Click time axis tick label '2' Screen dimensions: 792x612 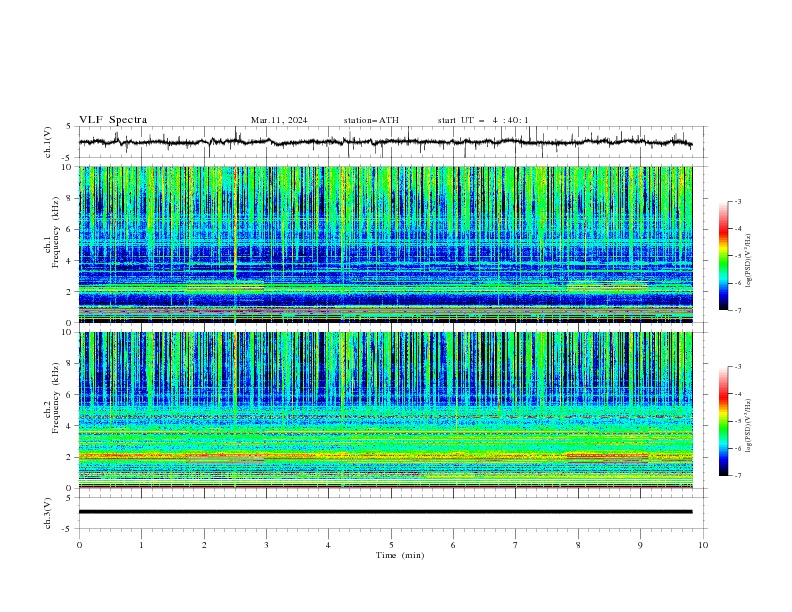click(204, 545)
